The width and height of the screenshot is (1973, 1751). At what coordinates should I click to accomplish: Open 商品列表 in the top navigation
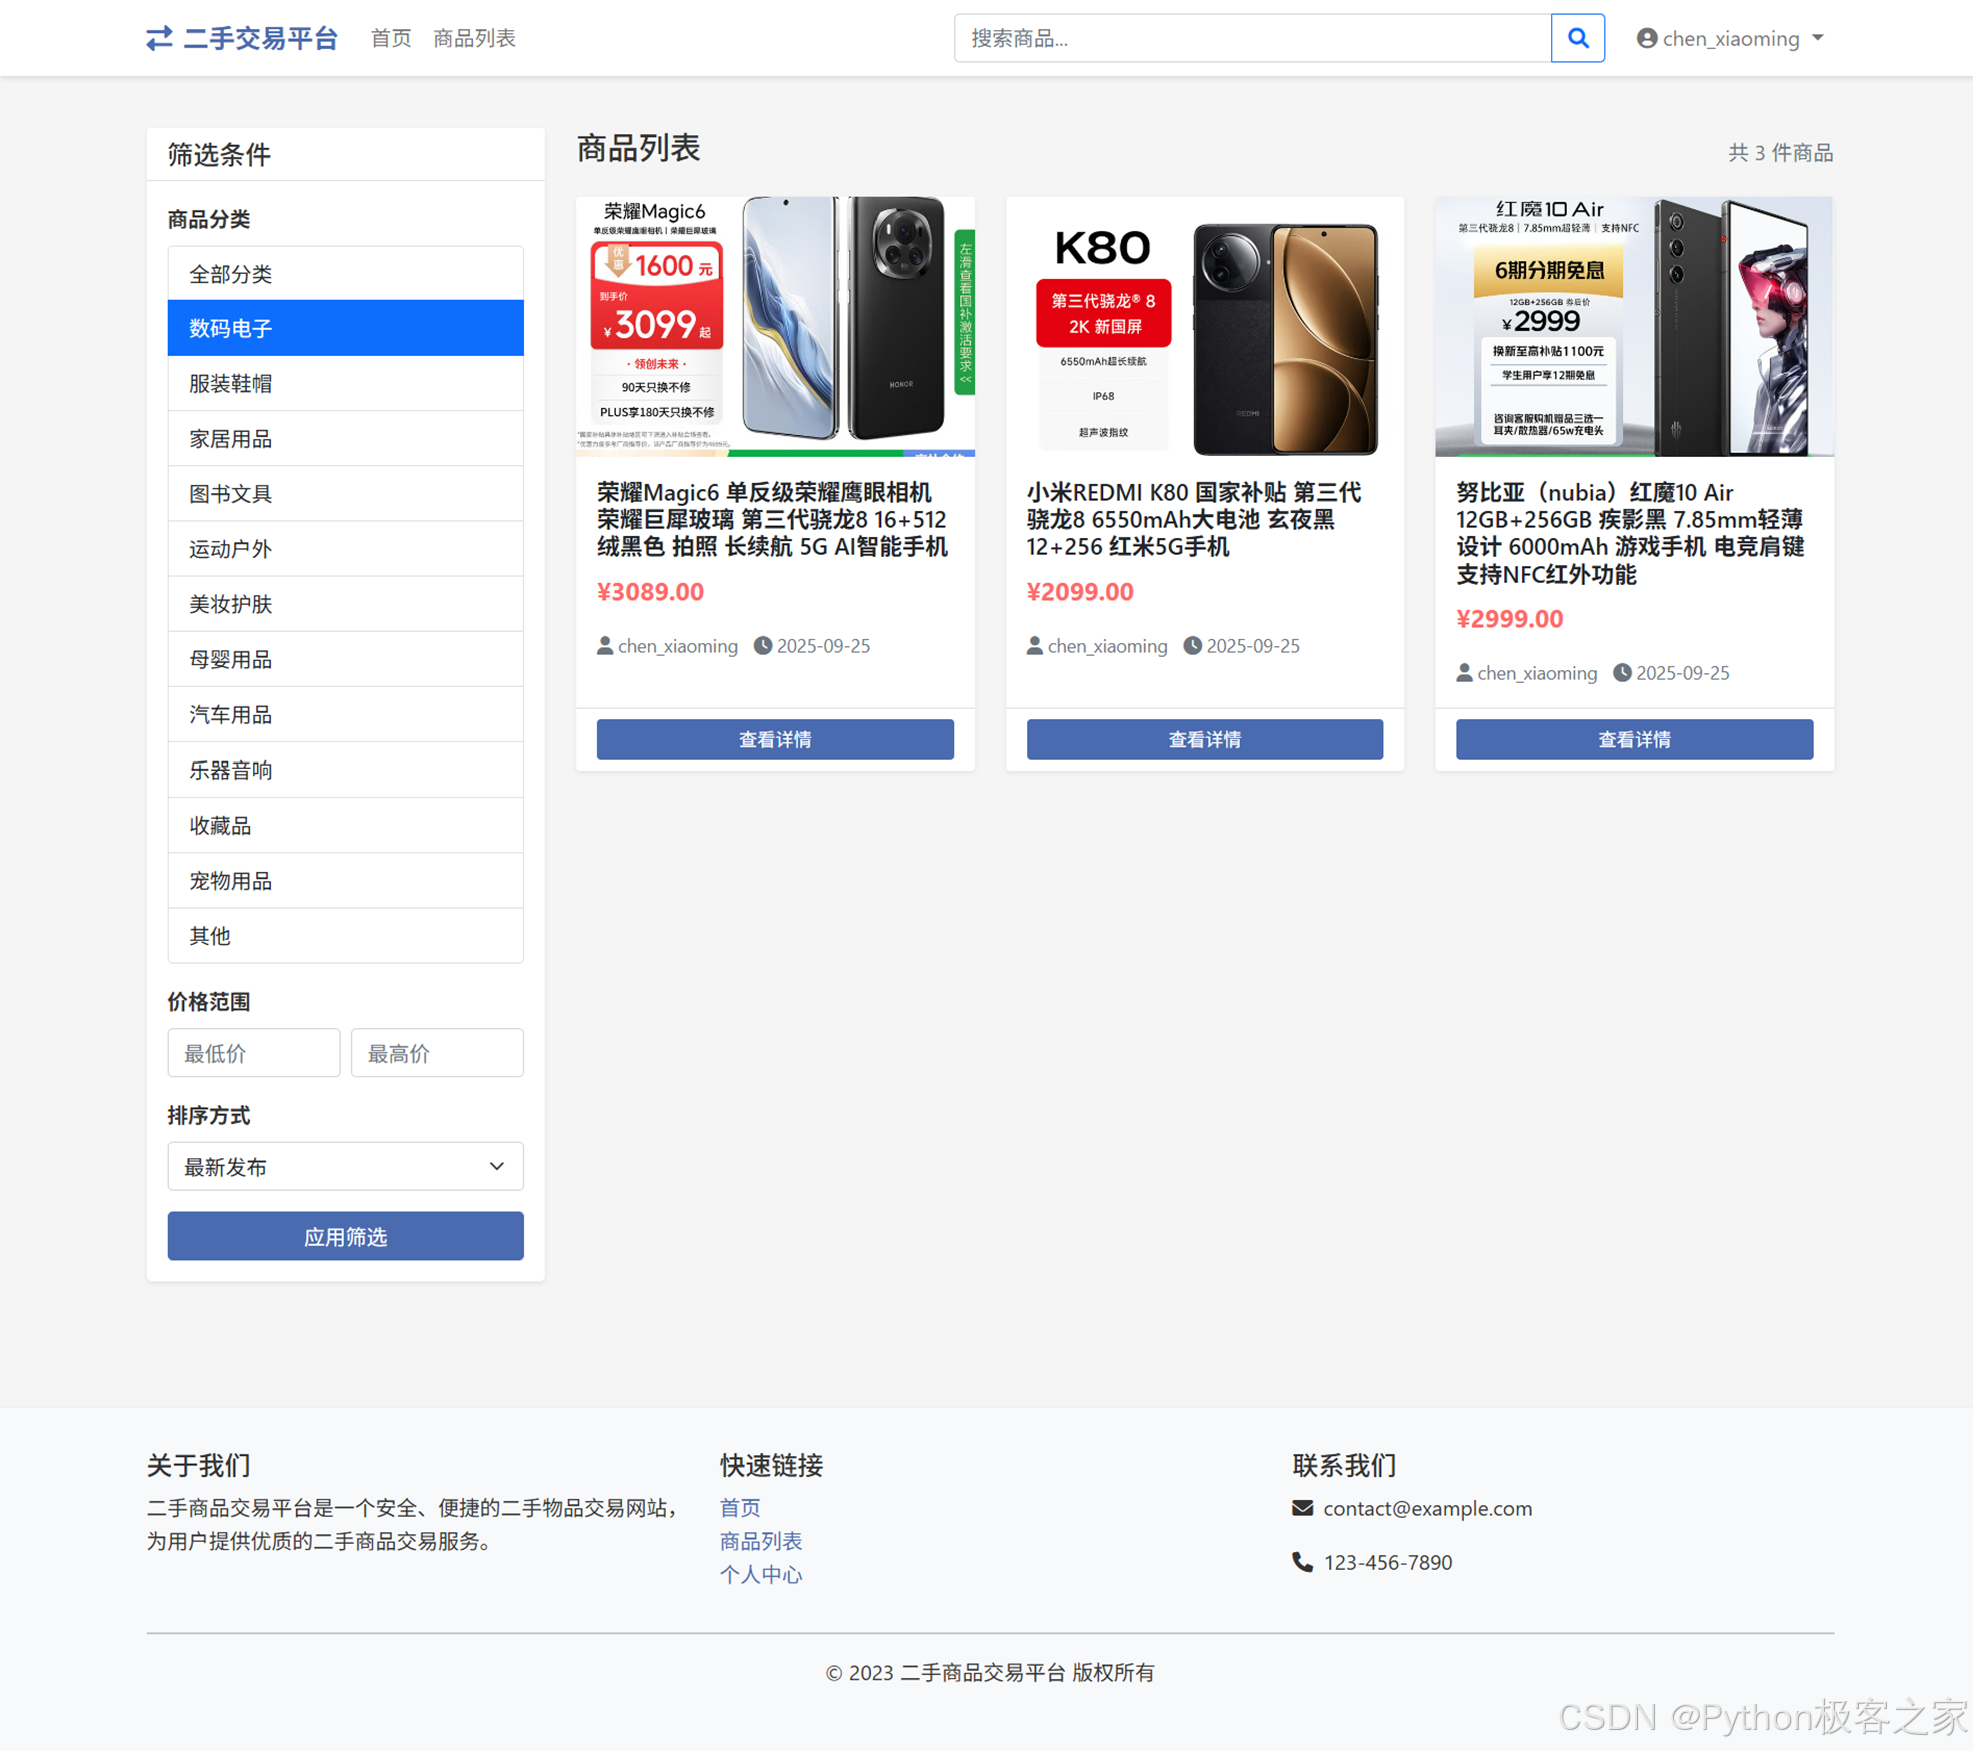(x=474, y=38)
